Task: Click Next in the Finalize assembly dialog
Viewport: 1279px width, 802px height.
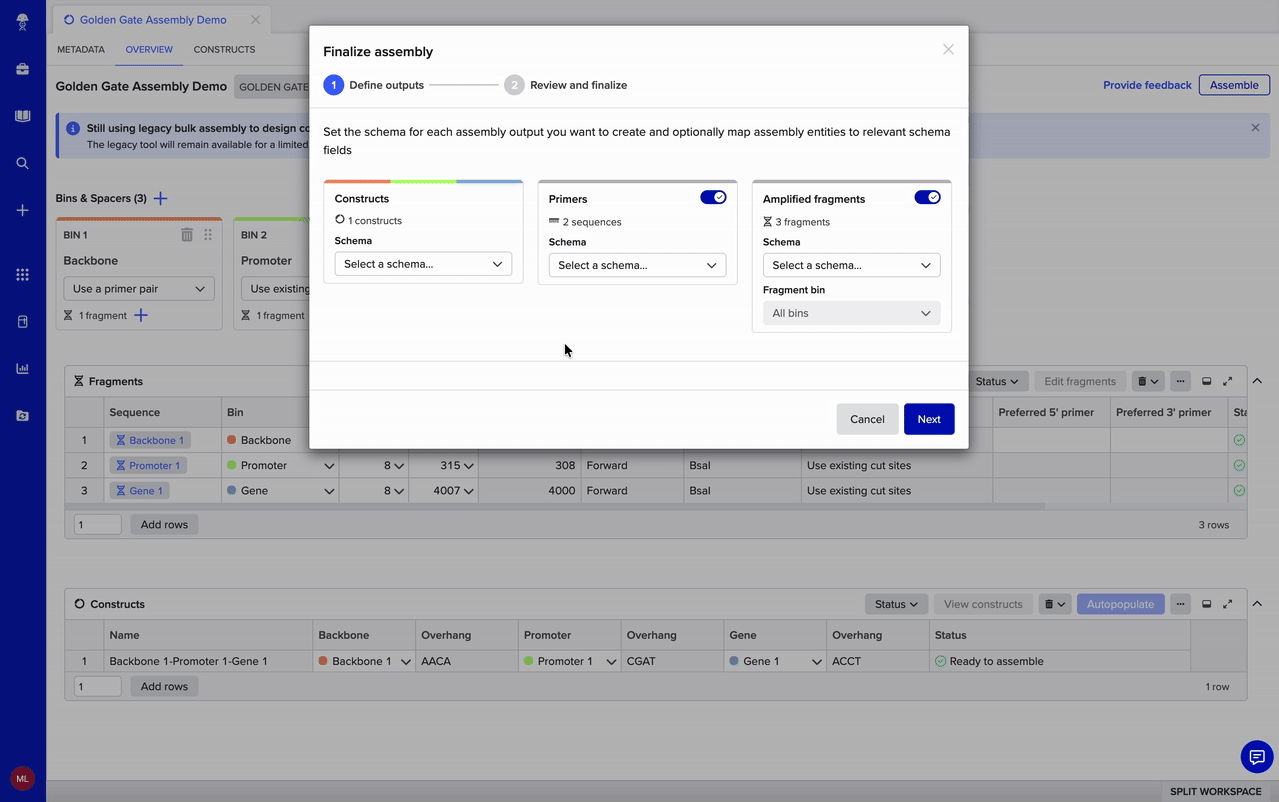Action: (928, 419)
